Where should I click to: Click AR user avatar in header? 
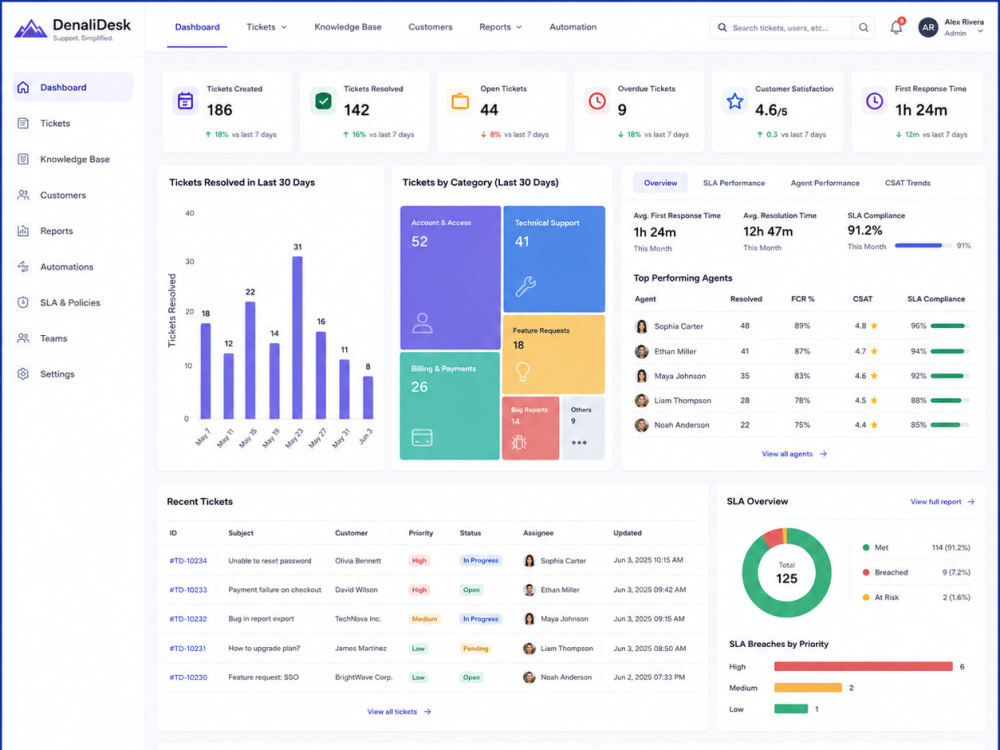coord(928,27)
